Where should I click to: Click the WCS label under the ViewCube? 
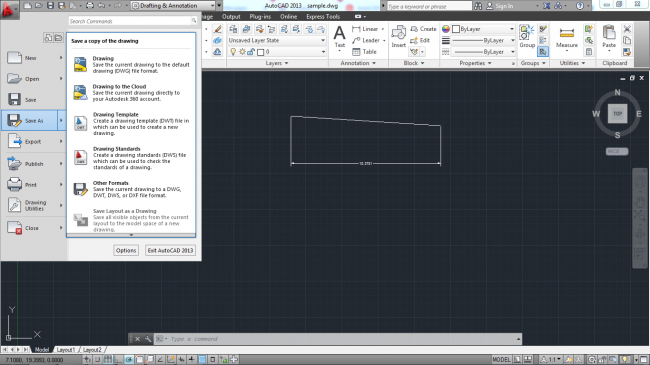(617, 151)
